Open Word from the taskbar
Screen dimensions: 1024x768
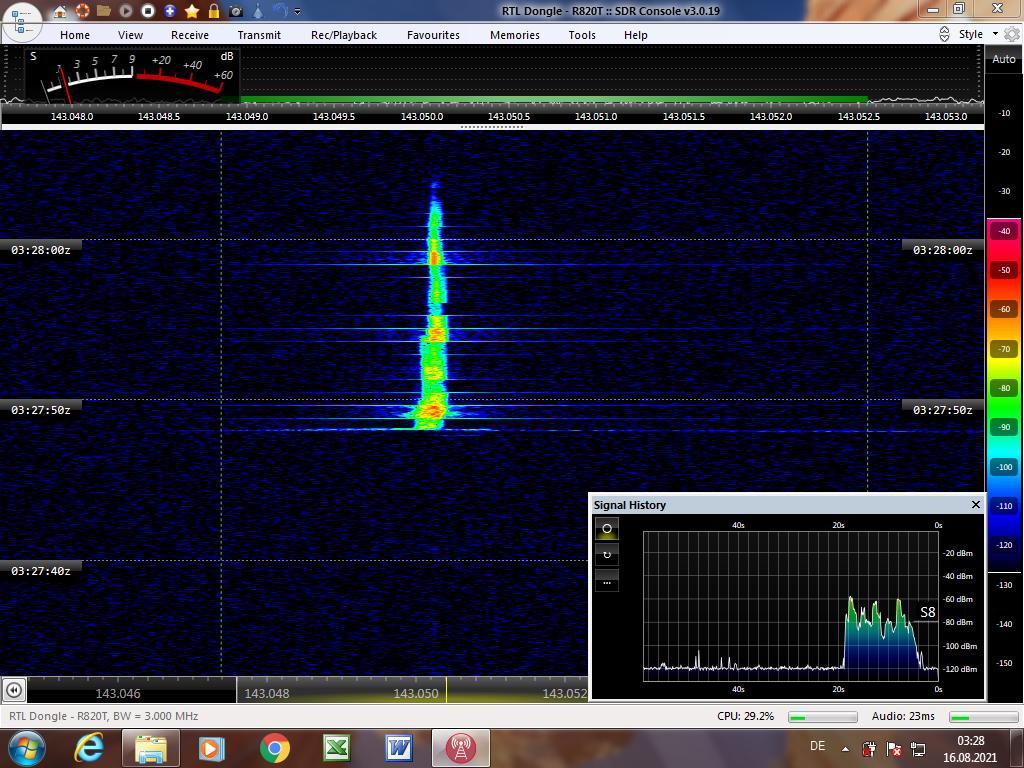pos(399,748)
